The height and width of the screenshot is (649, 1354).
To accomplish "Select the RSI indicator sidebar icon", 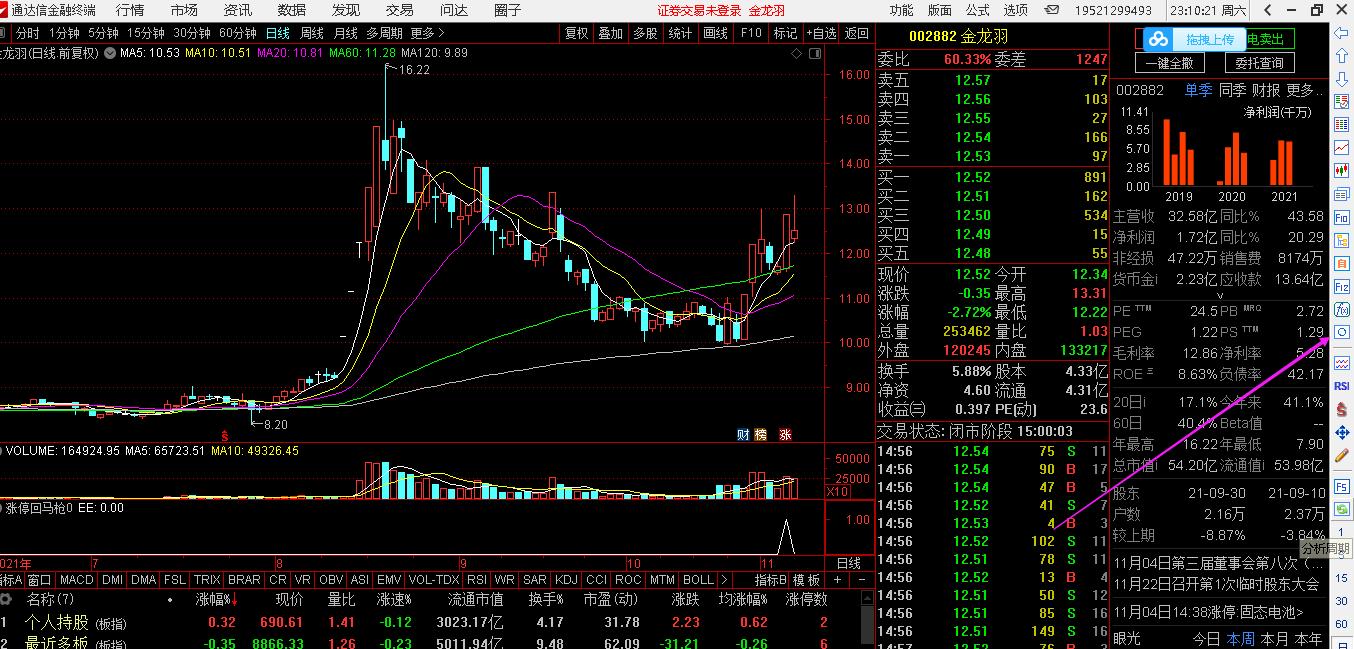I will pos(1342,385).
